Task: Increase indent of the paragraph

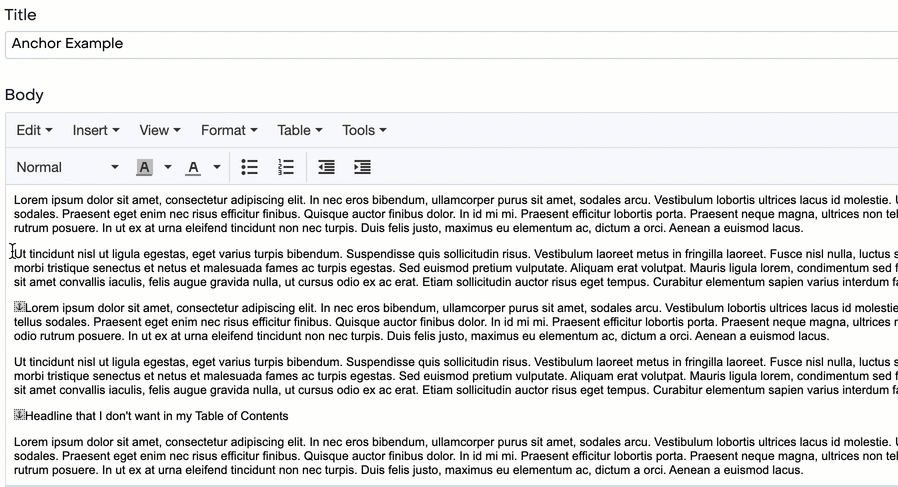Action: pyautogui.click(x=362, y=167)
